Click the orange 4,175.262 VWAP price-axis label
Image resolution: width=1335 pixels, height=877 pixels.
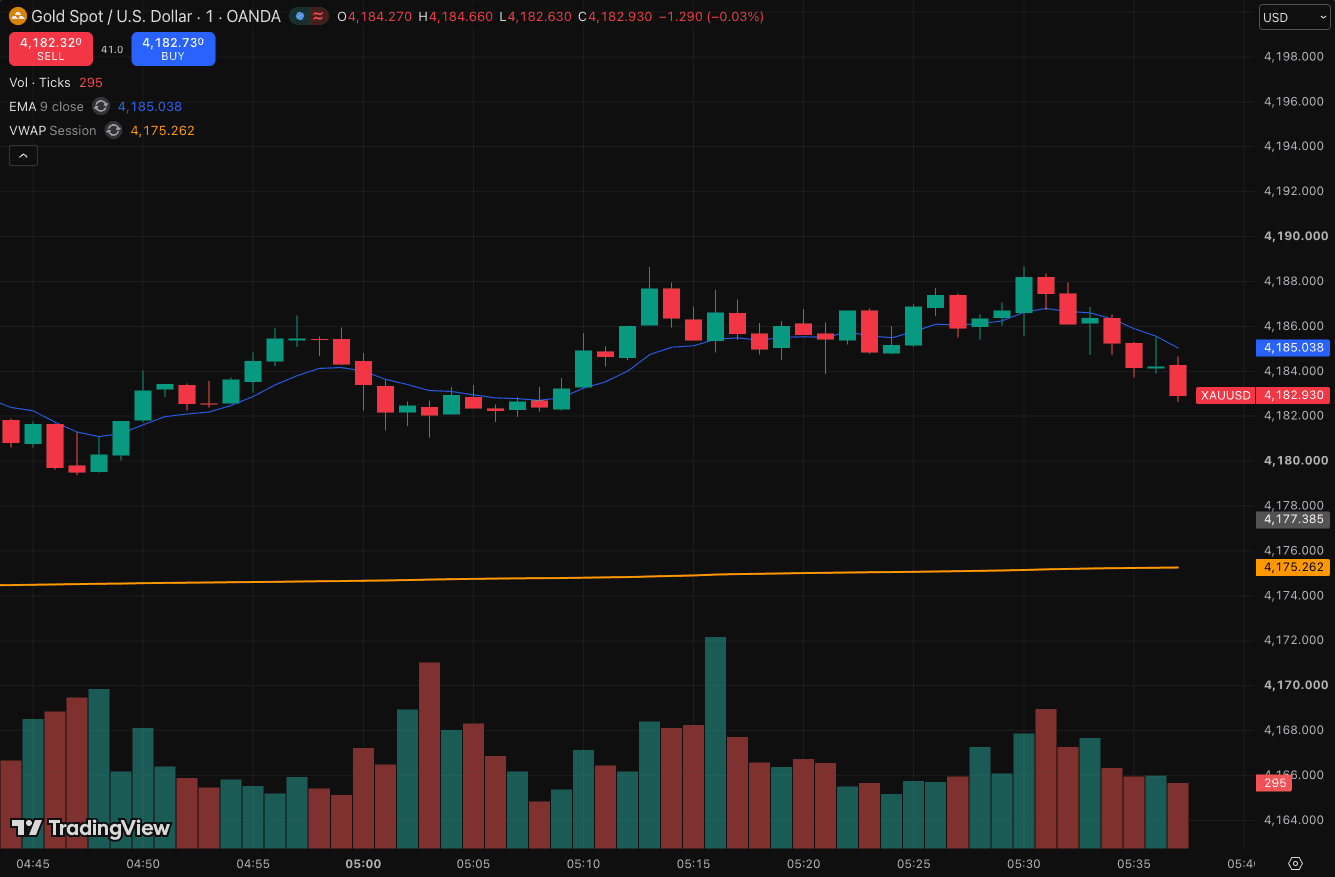click(1292, 567)
